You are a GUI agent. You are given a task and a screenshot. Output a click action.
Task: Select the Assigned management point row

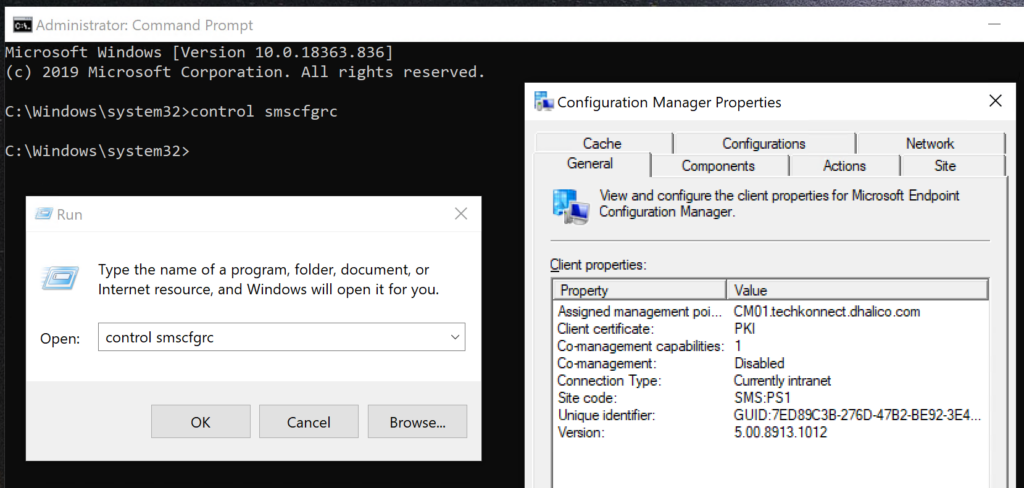pyautogui.click(x=770, y=312)
